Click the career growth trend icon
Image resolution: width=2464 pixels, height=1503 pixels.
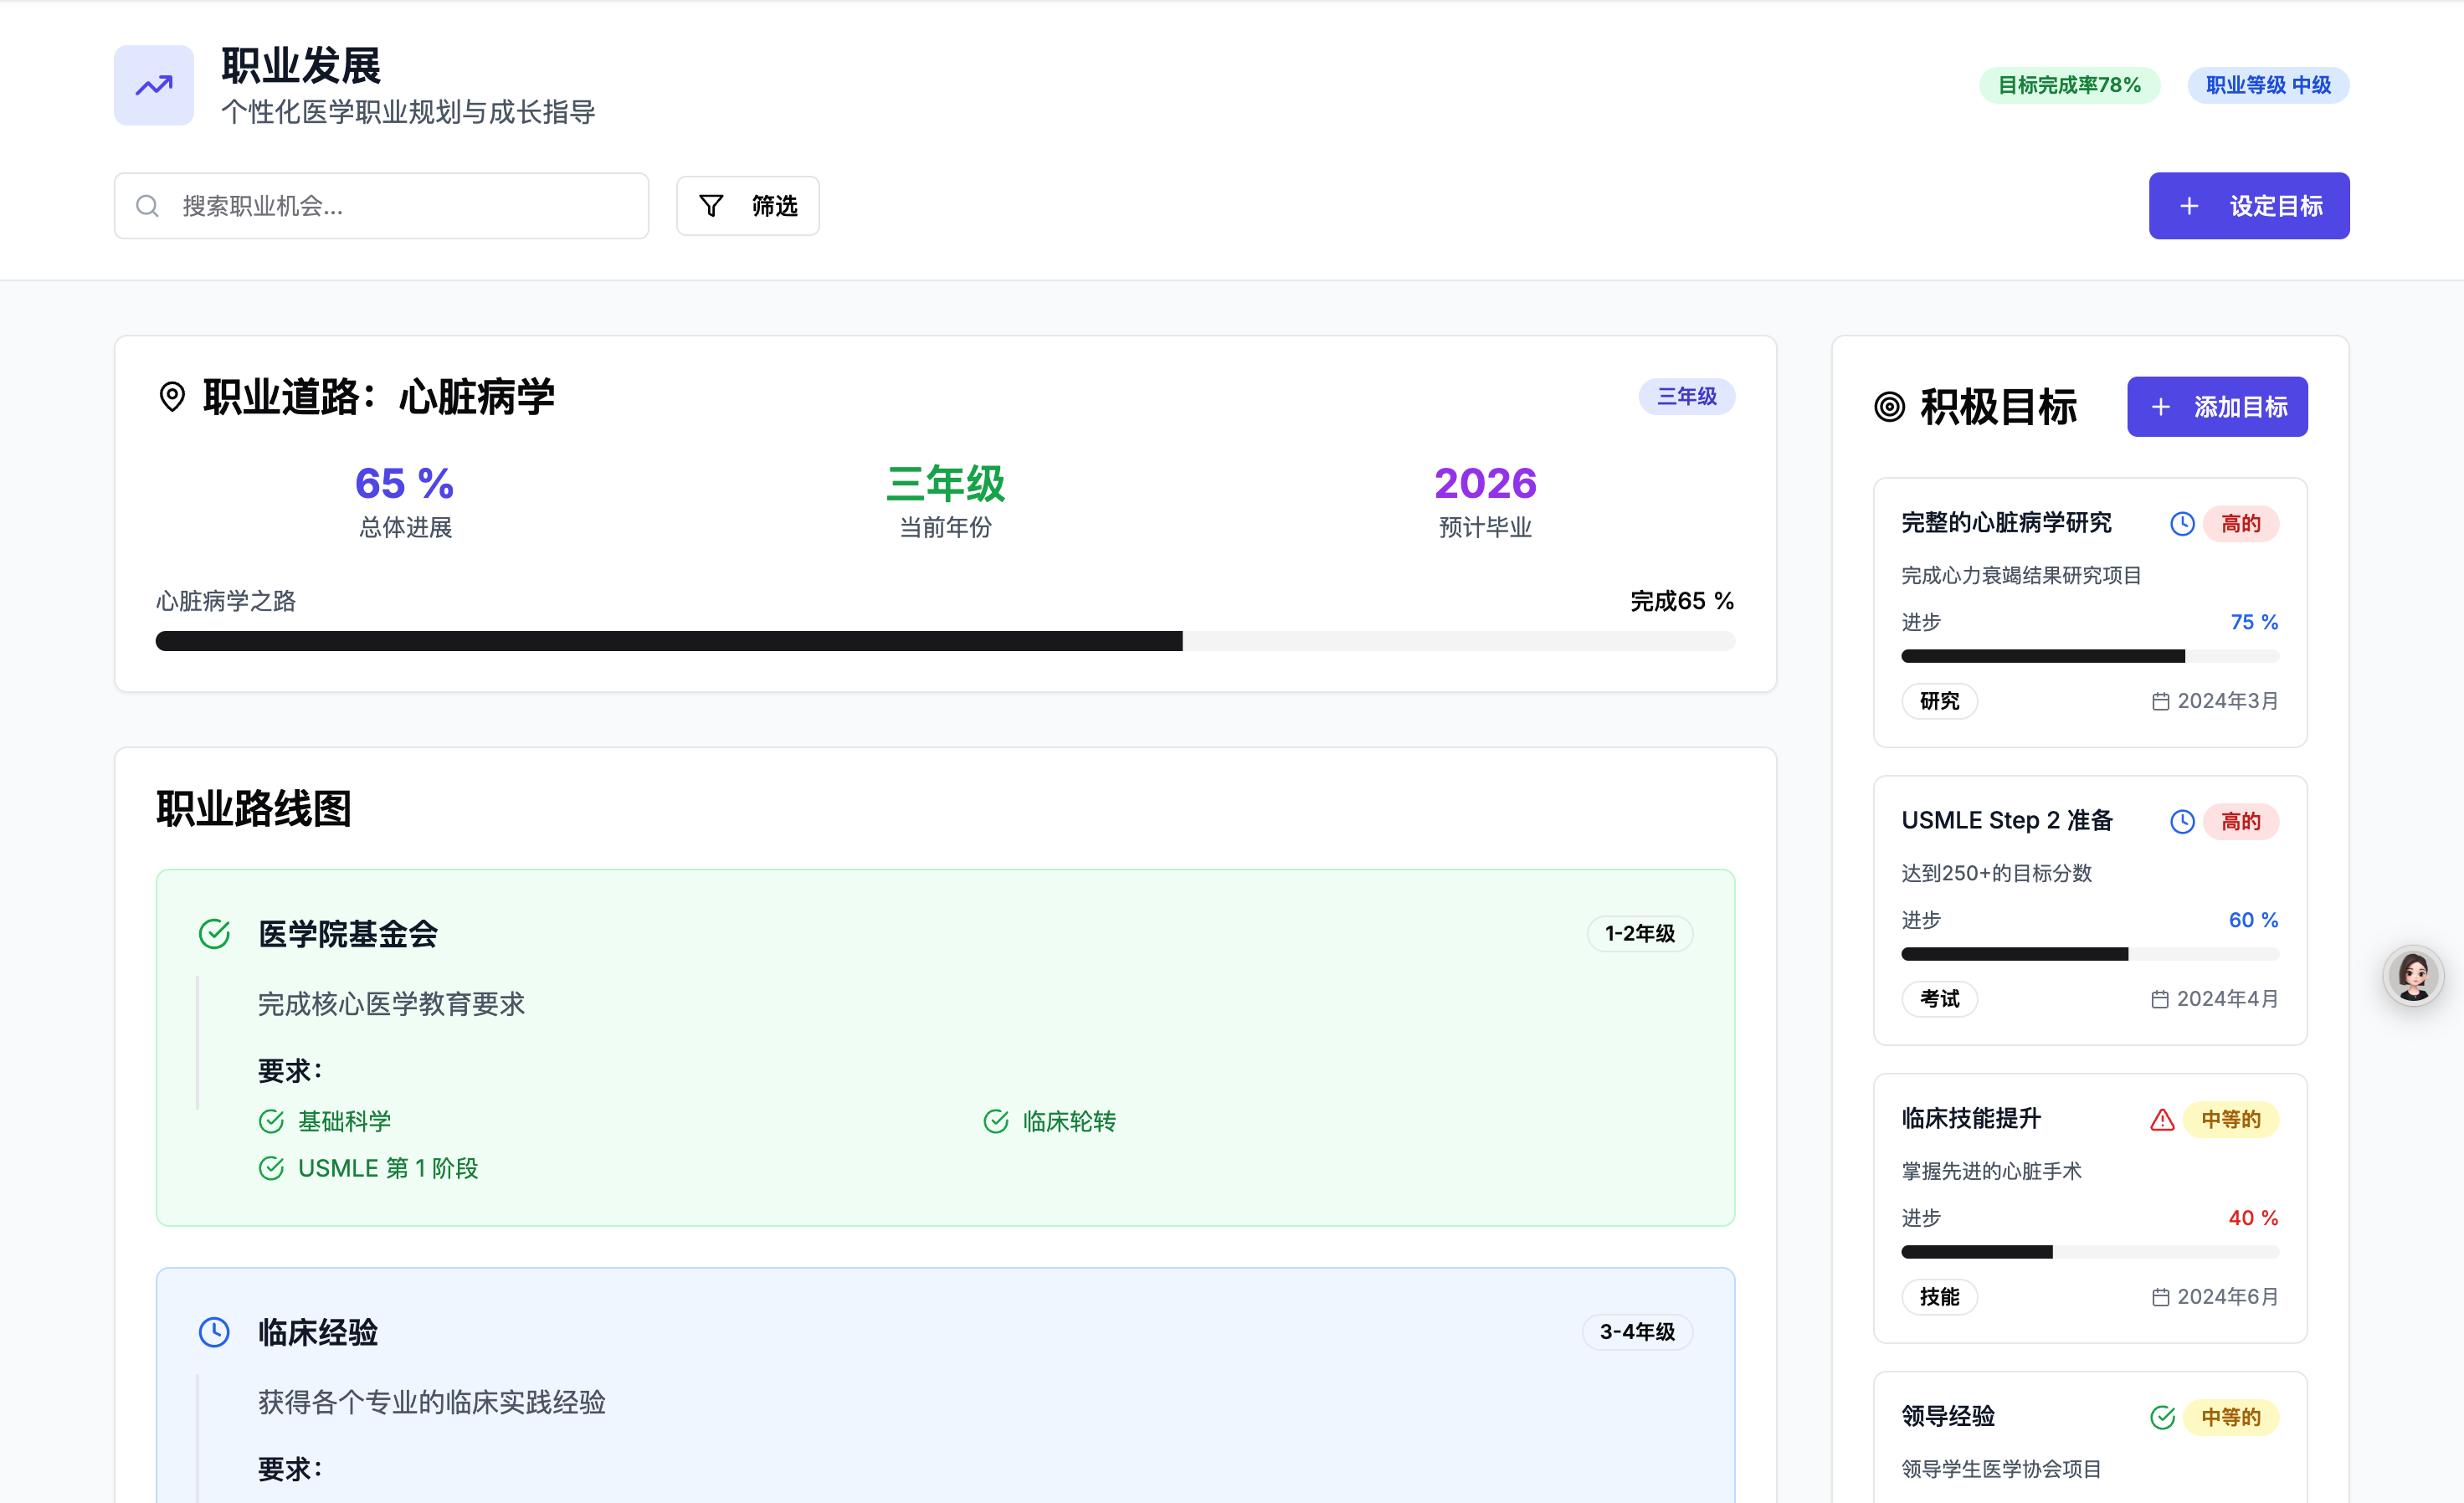tap(153, 85)
